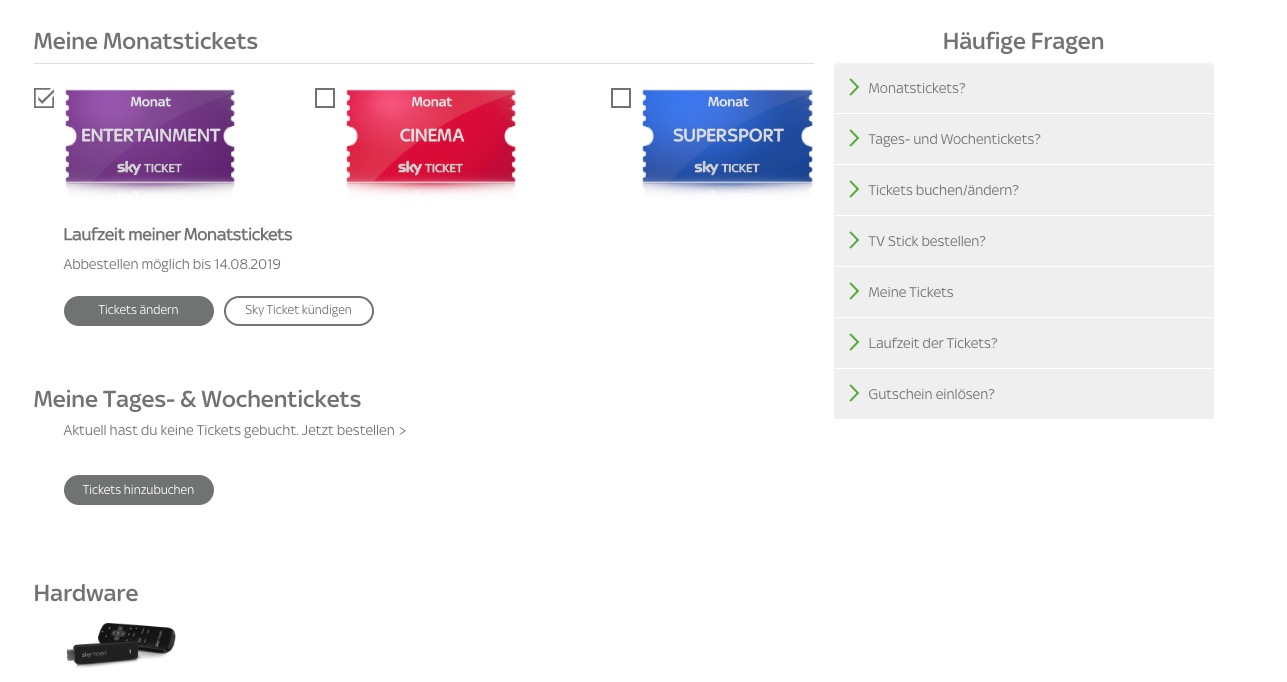
Task: Expand the Monatstickets? FAQ chevron
Action: click(854, 88)
